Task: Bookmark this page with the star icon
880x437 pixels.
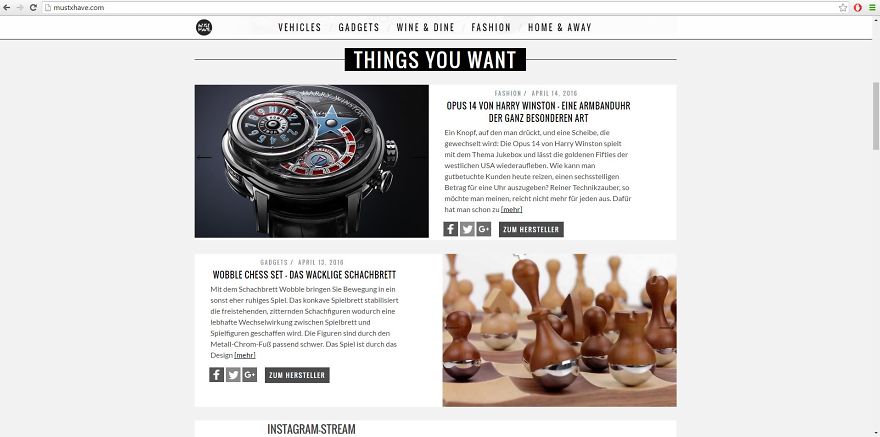Action: pos(843,8)
